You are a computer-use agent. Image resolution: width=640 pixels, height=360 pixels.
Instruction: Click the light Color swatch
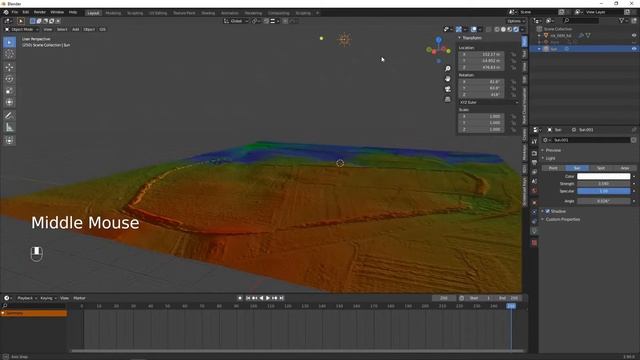[x=604, y=176]
